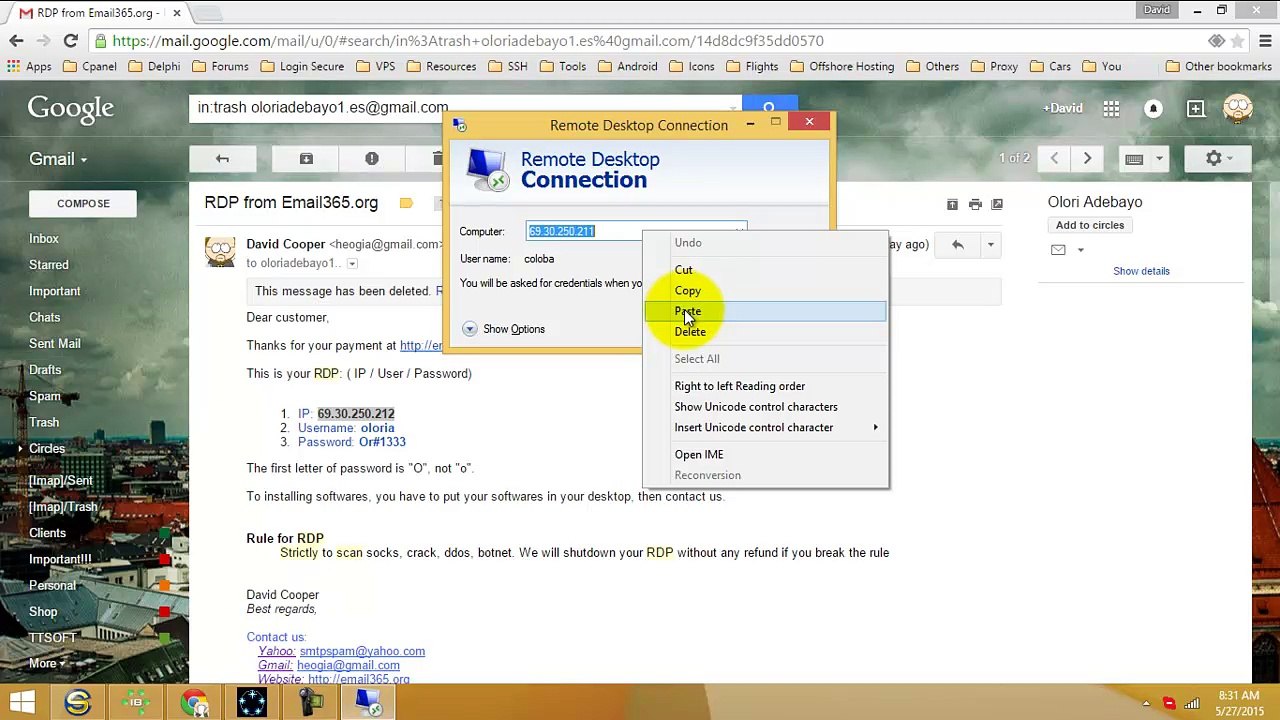Image resolution: width=1280 pixels, height=720 pixels.
Task: Open the smtpspam@yahoo.com link
Action: coord(362,652)
